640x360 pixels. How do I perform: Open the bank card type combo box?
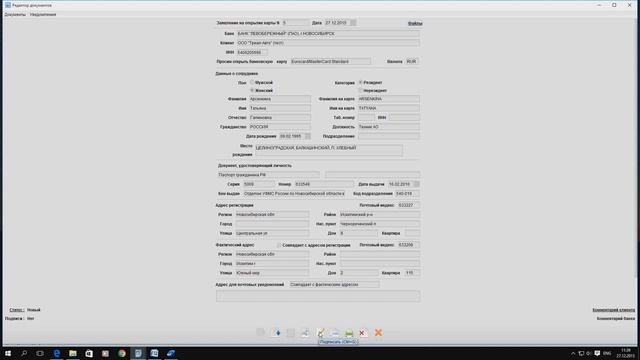331,62
